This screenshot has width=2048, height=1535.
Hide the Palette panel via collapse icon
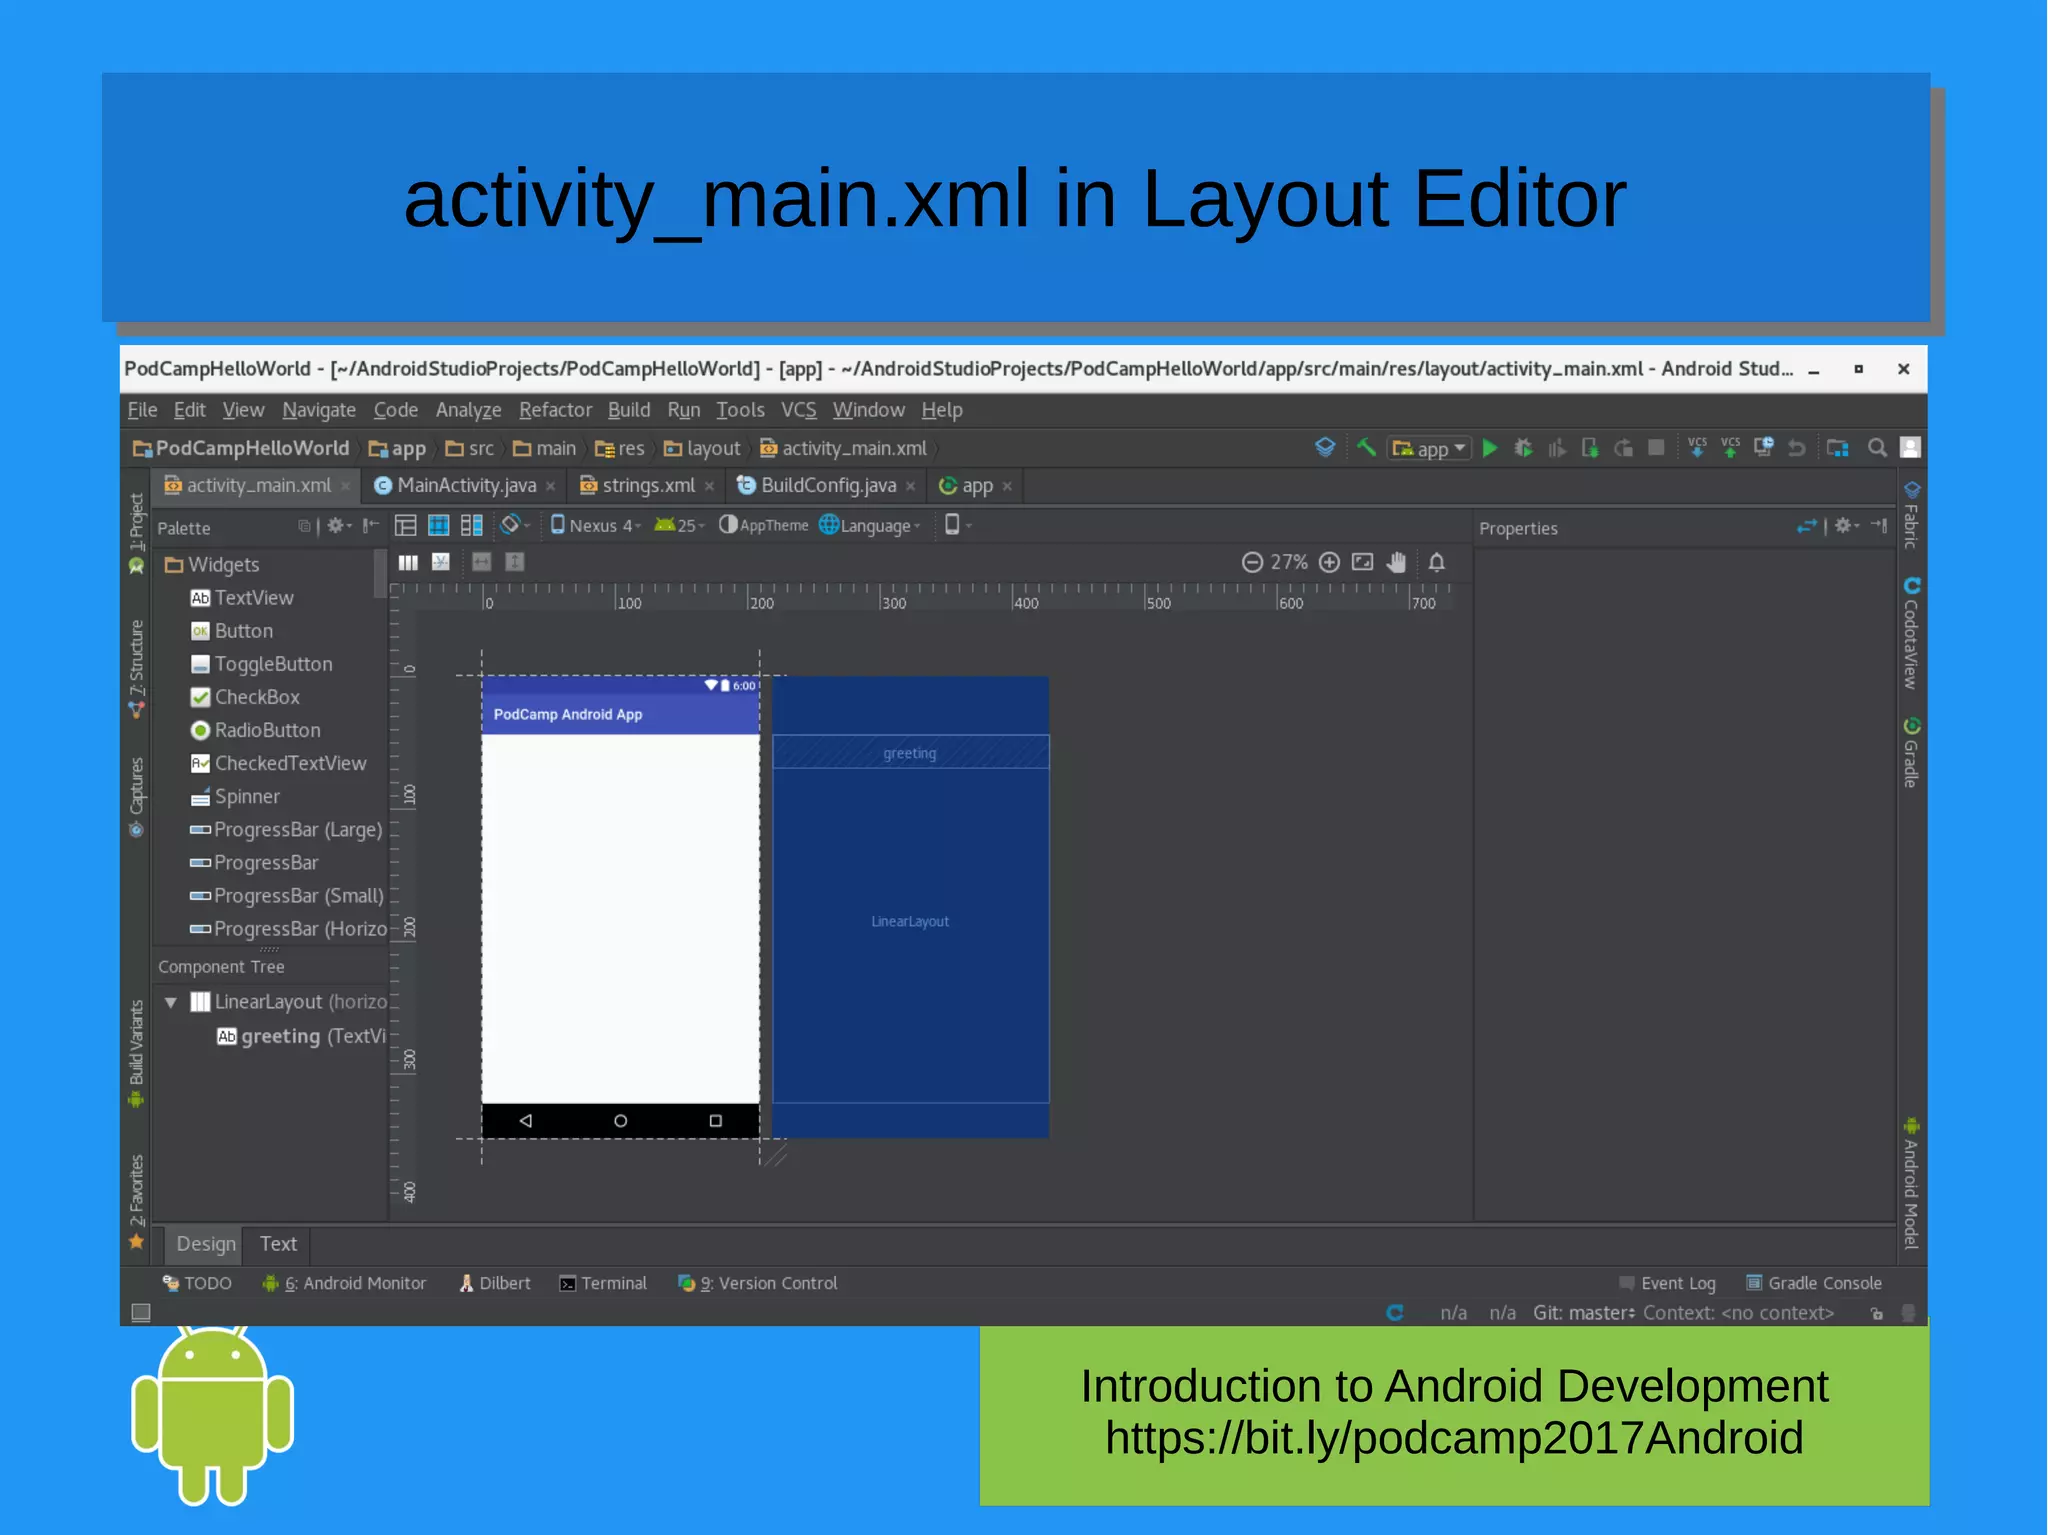(x=370, y=526)
